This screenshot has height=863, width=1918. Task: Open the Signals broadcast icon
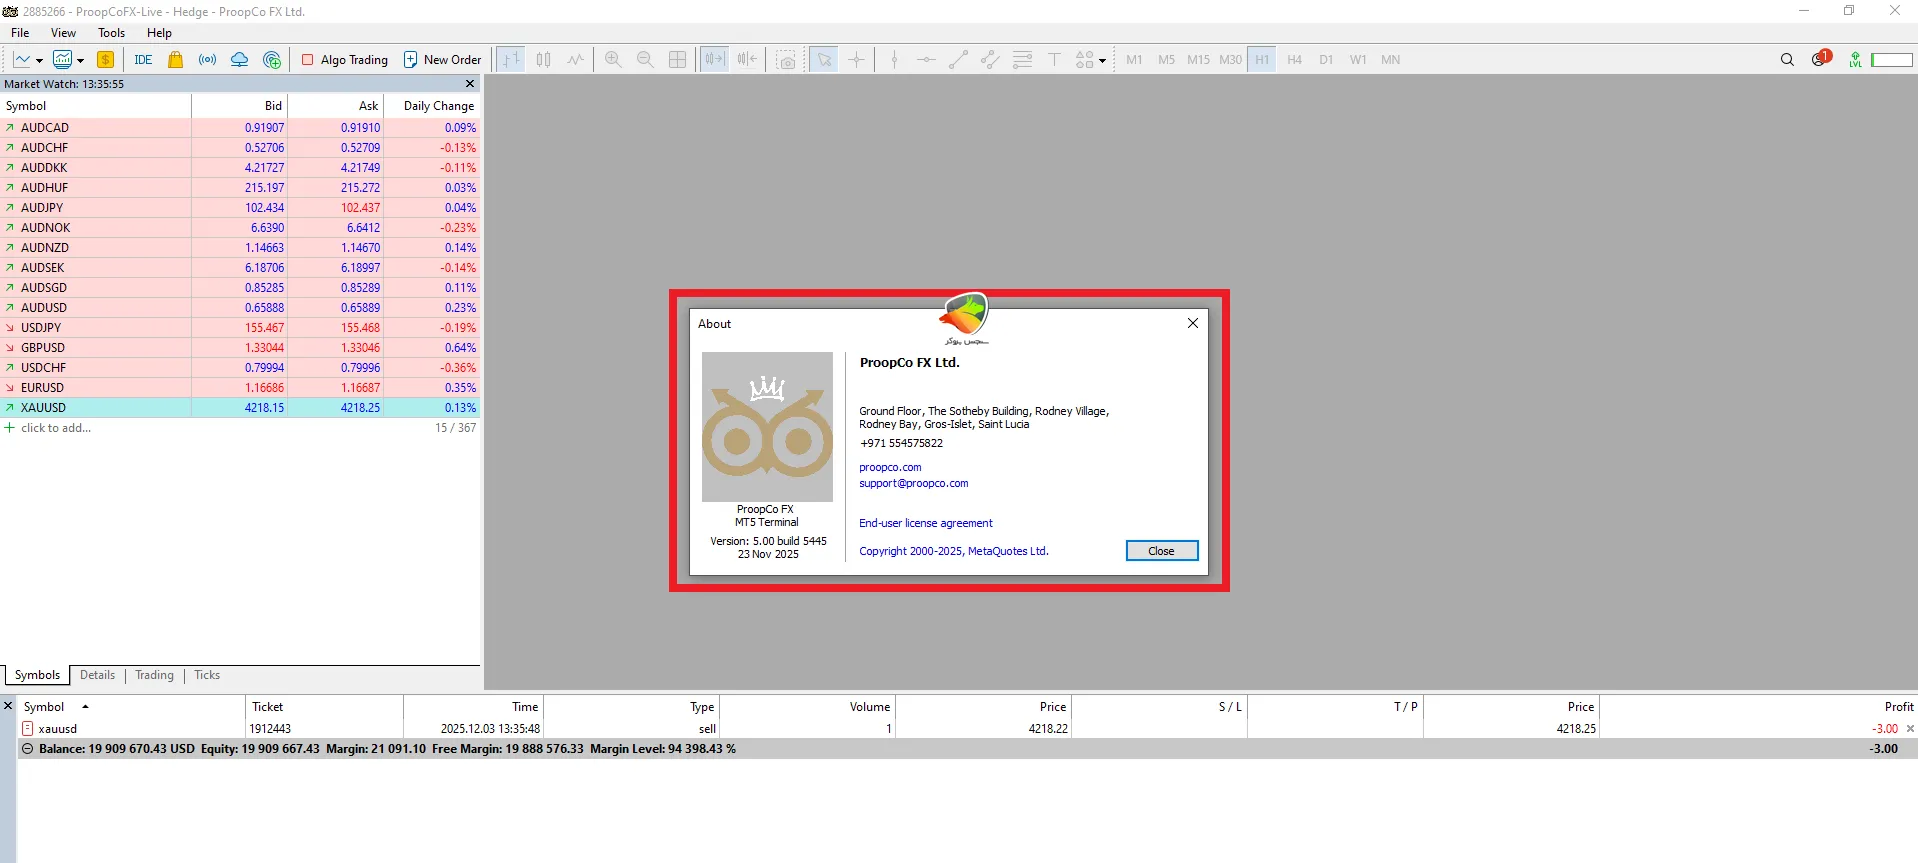pyautogui.click(x=207, y=60)
